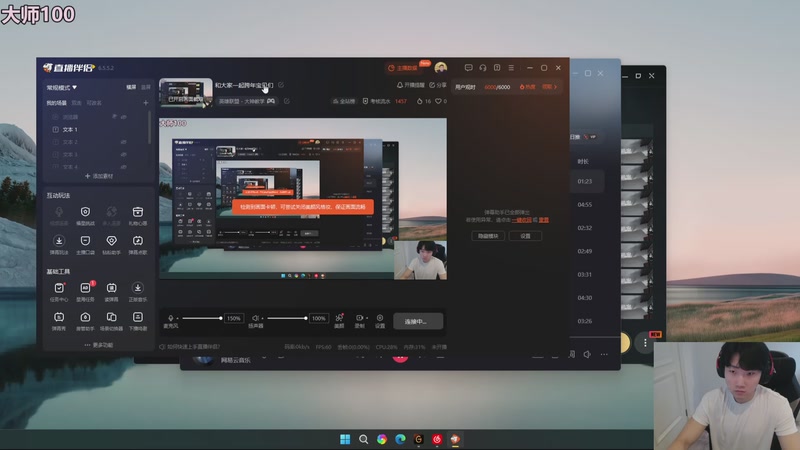
Task: Toggle visibility of the first source row
Action: (x=123, y=117)
